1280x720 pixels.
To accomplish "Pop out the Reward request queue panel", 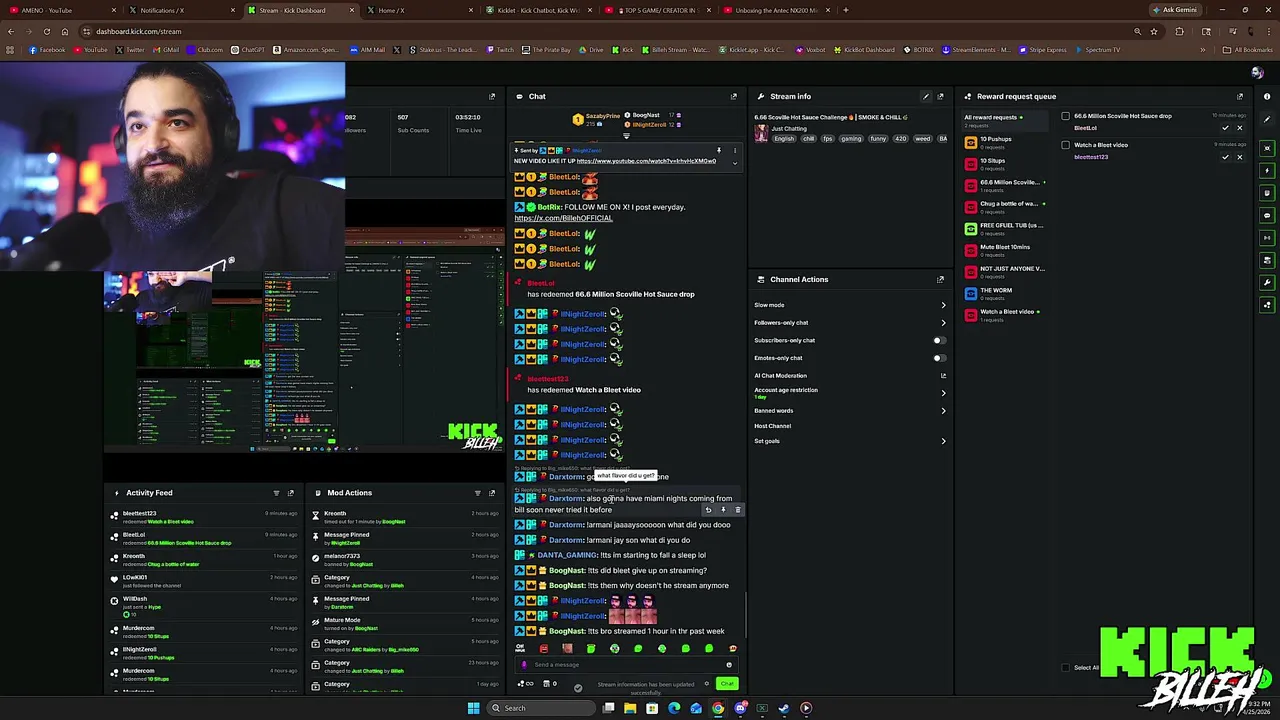I will click(1240, 97).
